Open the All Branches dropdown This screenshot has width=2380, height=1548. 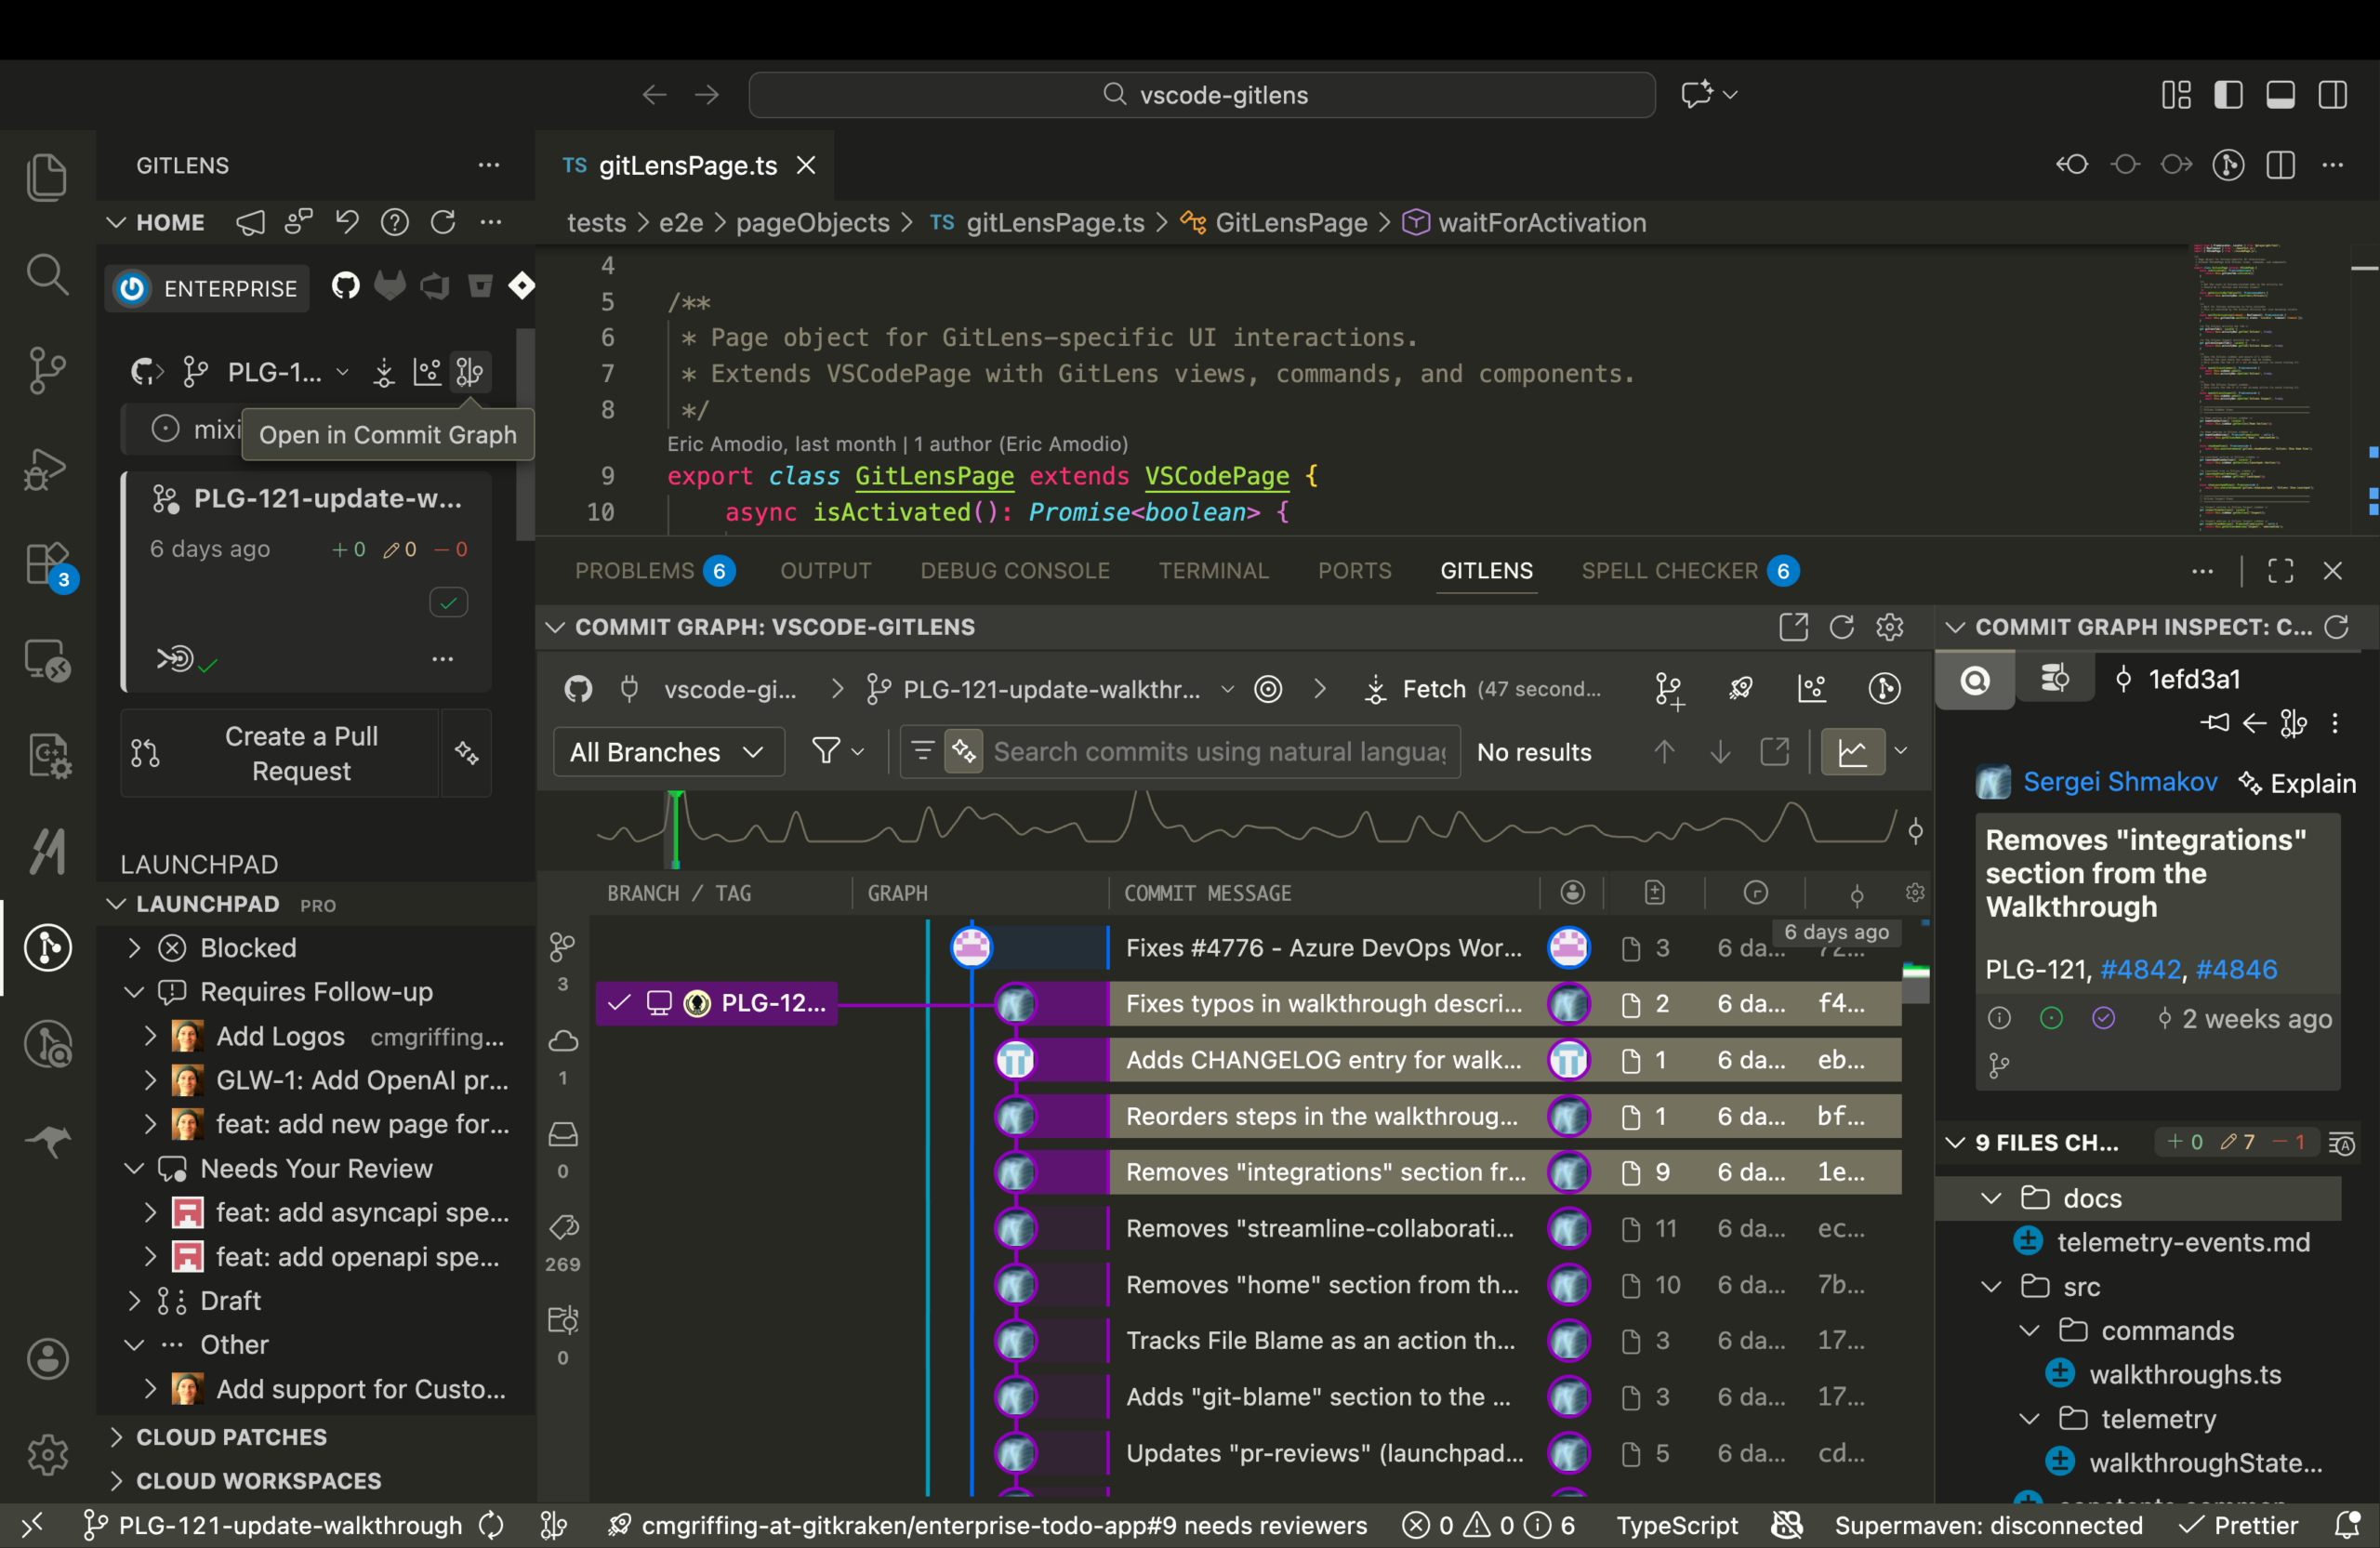(x=667, y=751)
